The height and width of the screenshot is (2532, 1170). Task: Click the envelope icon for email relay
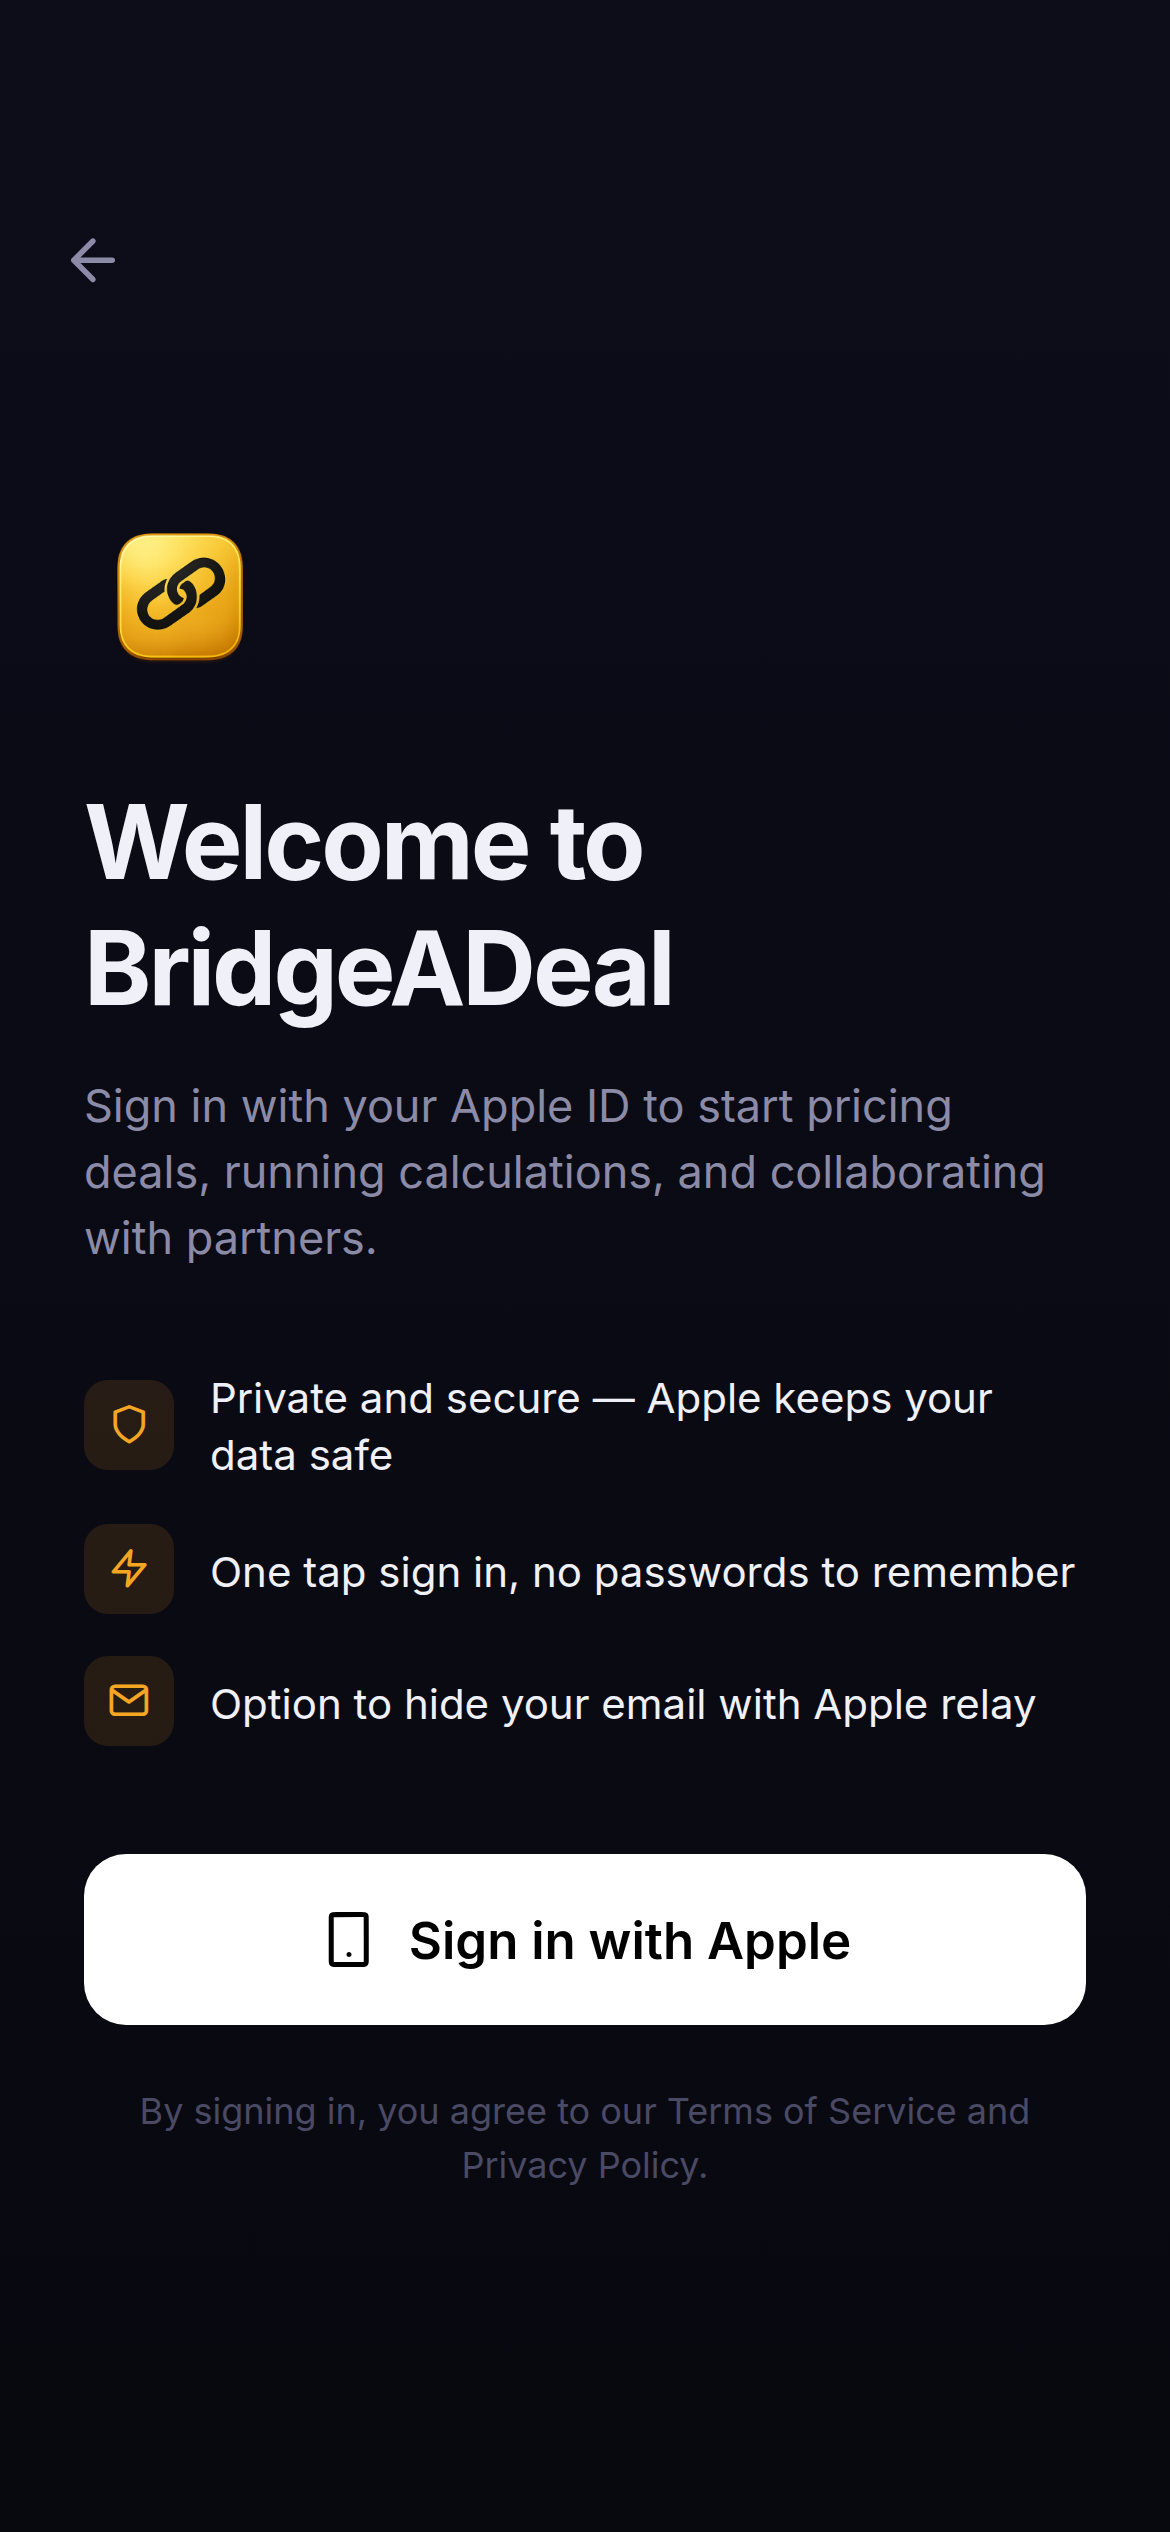128,1702
